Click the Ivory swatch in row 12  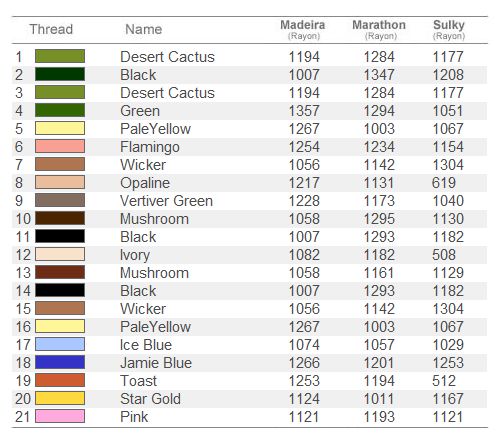tap(60, 254)
